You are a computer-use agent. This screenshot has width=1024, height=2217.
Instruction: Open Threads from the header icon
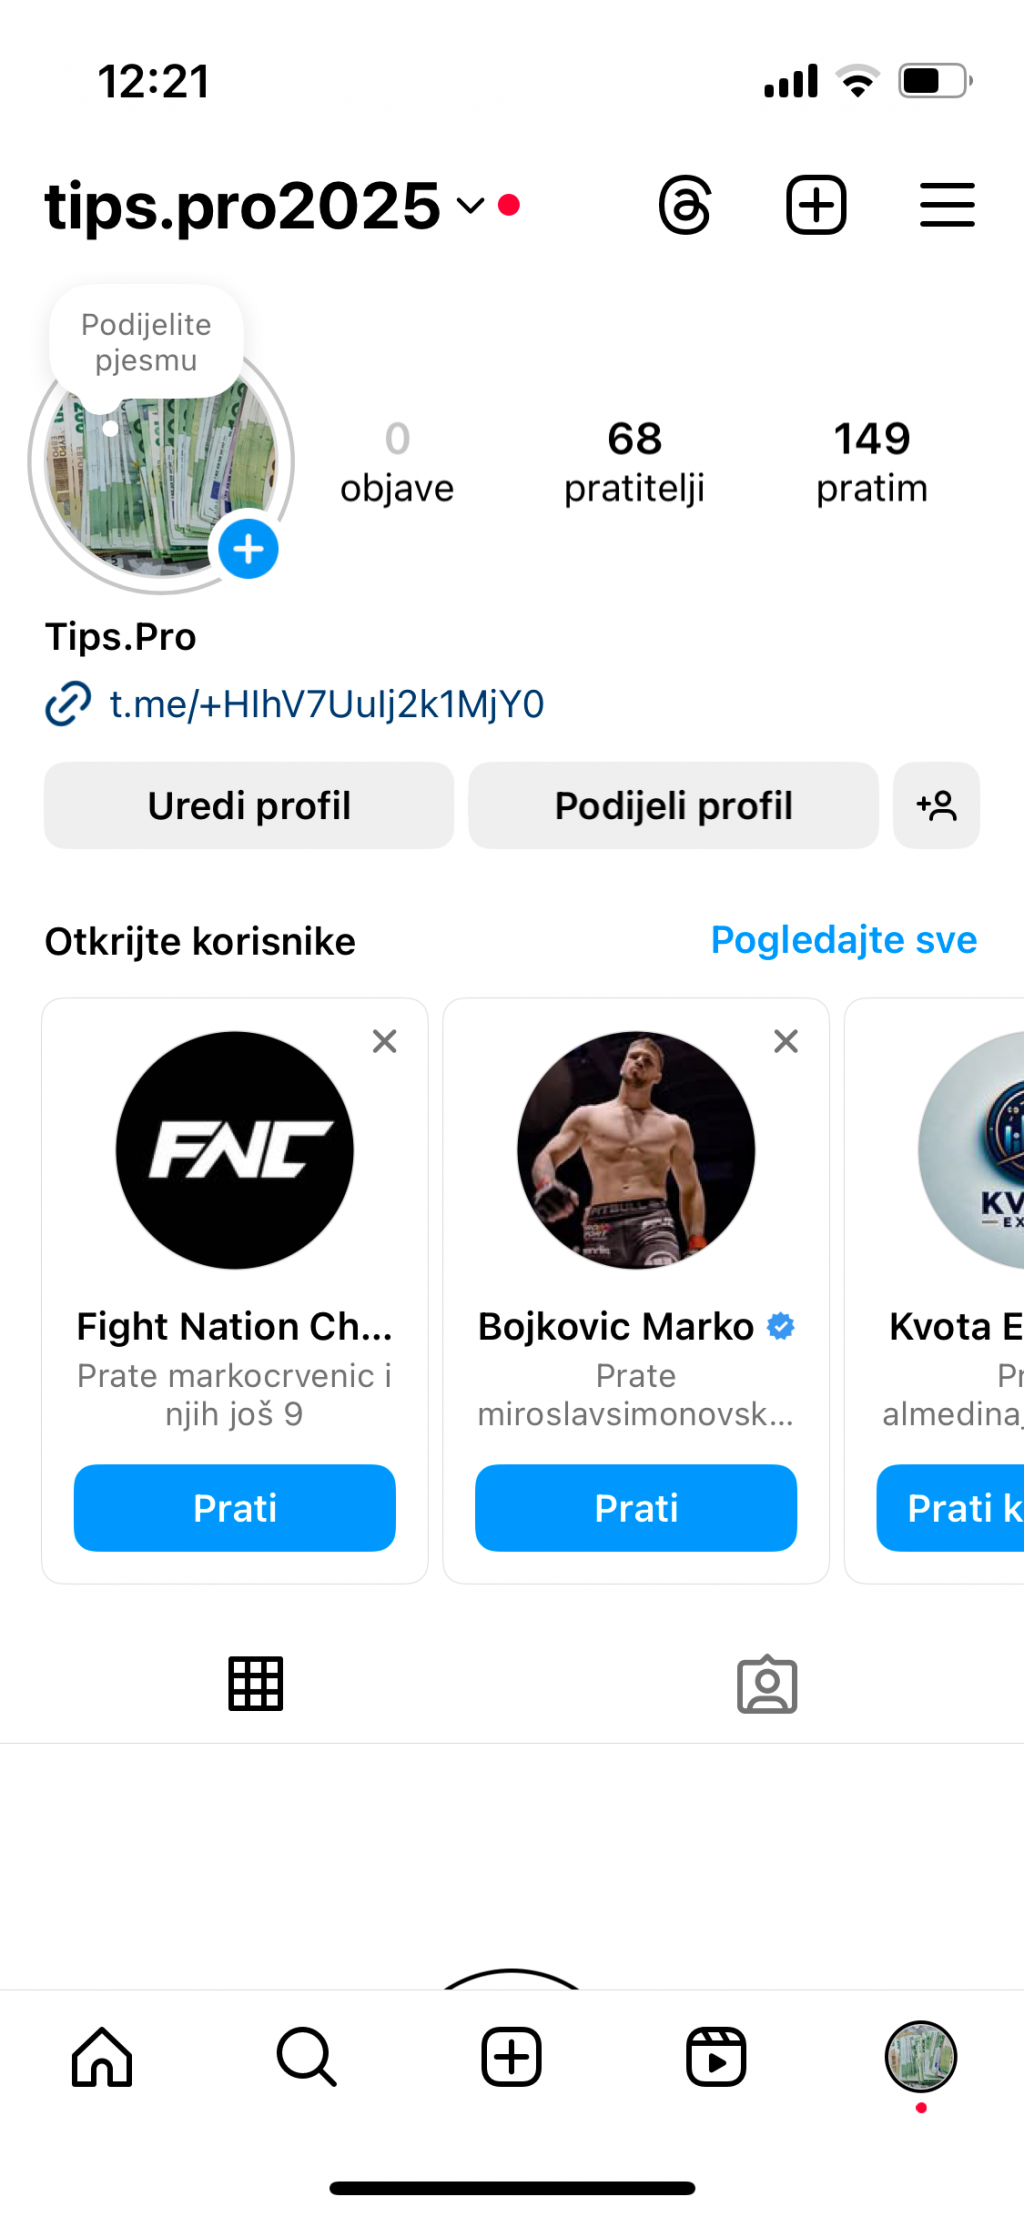tap(685, 206)
